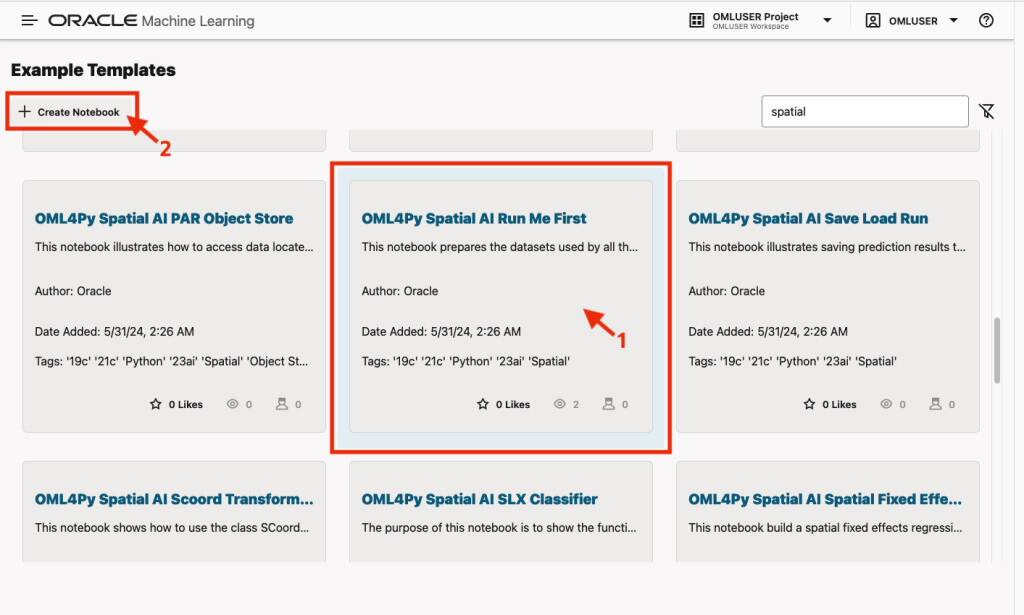Click the search field containing spatial
This screenshot has width=1024, height=615.
[865, 112]
